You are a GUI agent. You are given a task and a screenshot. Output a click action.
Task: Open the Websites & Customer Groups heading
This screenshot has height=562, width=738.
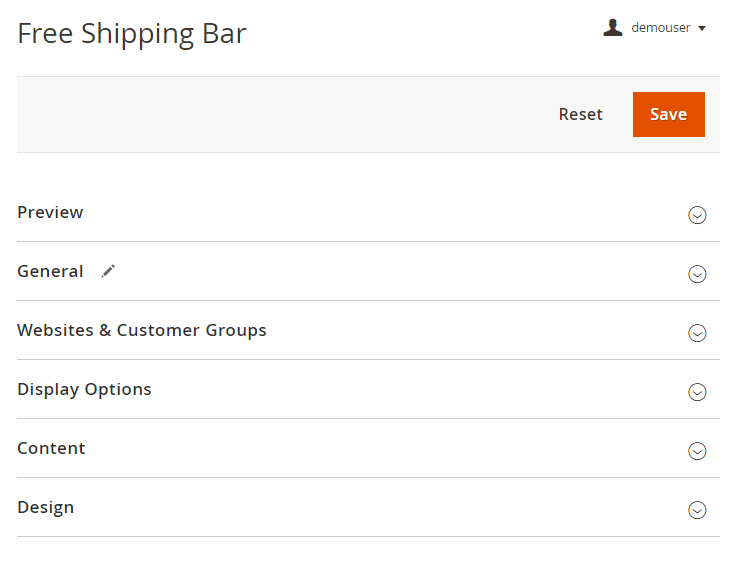click(x=142, y=330)
